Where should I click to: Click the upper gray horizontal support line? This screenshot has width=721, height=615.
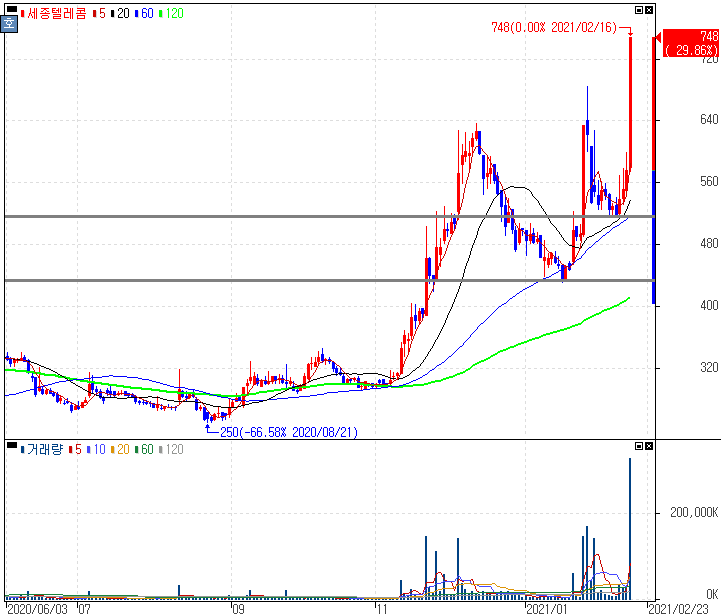(329, 216)
